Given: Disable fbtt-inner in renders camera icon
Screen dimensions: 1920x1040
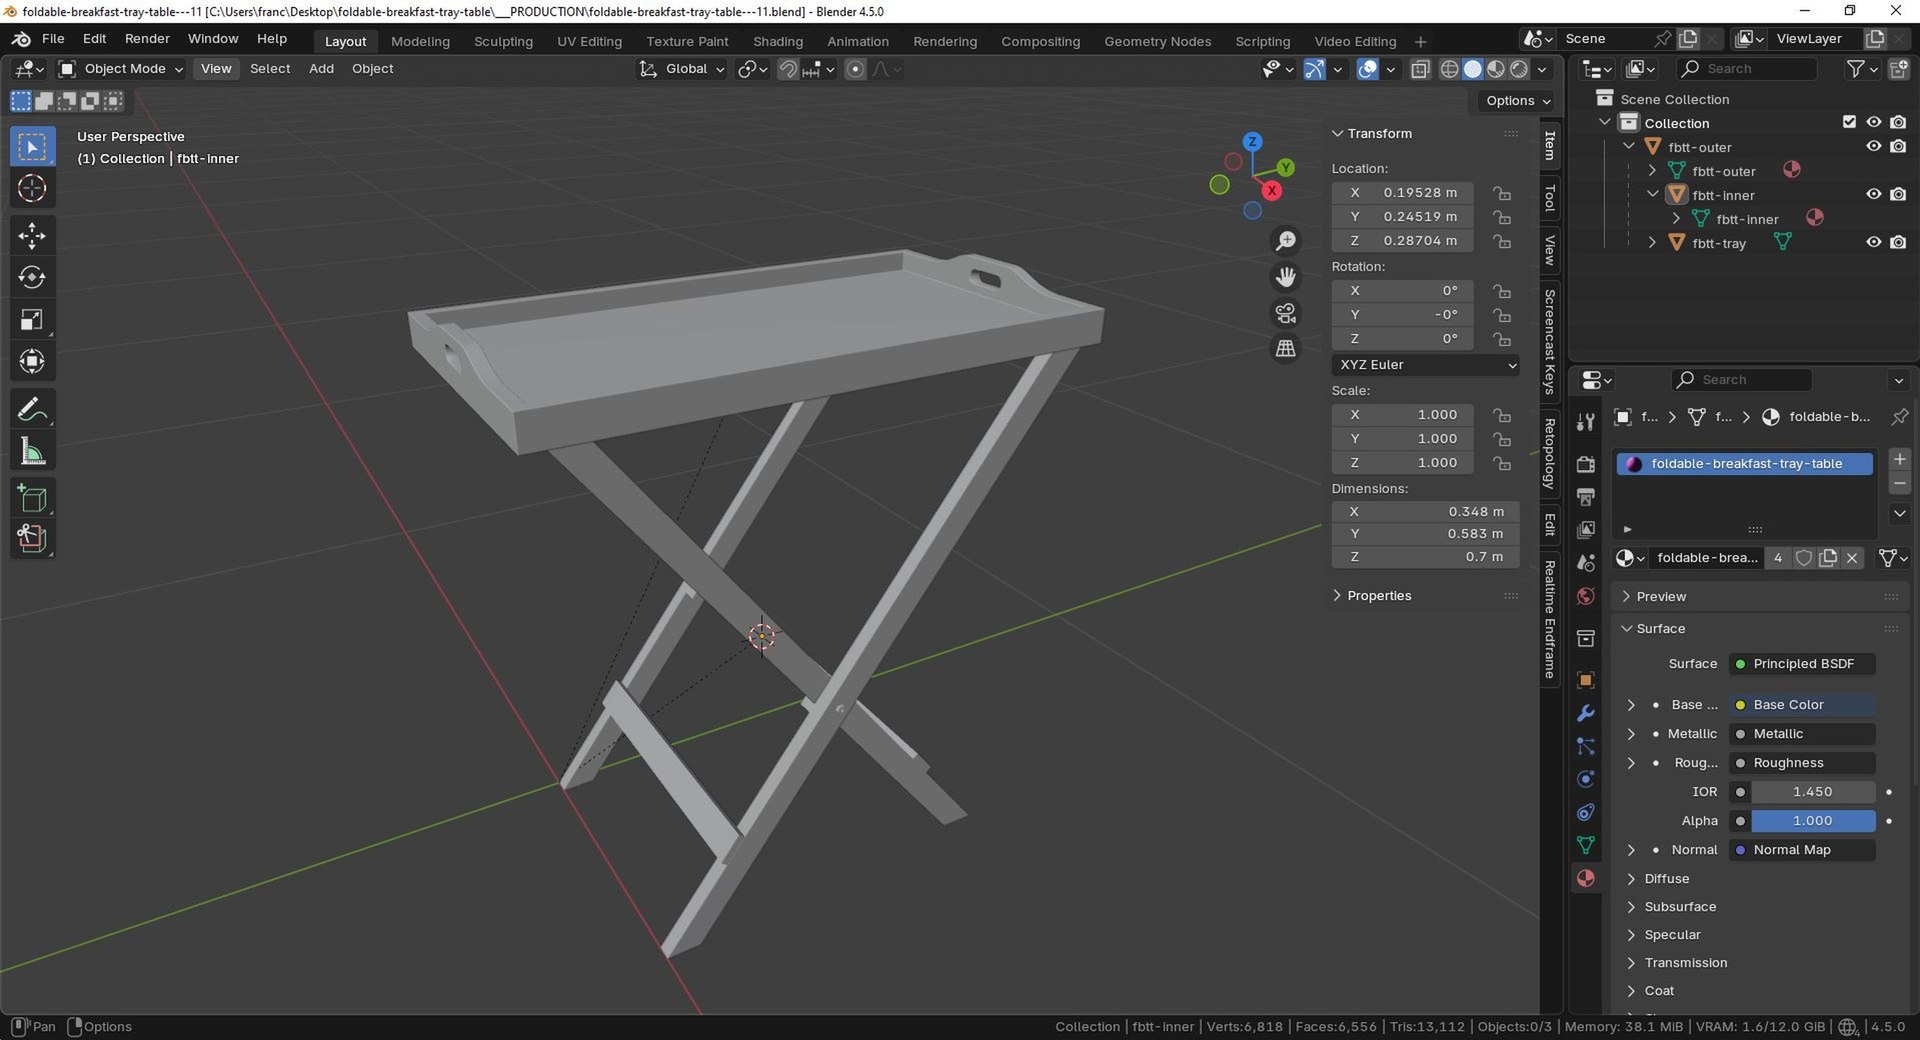Looking at the screenshot, I should tap(1898, 194).
